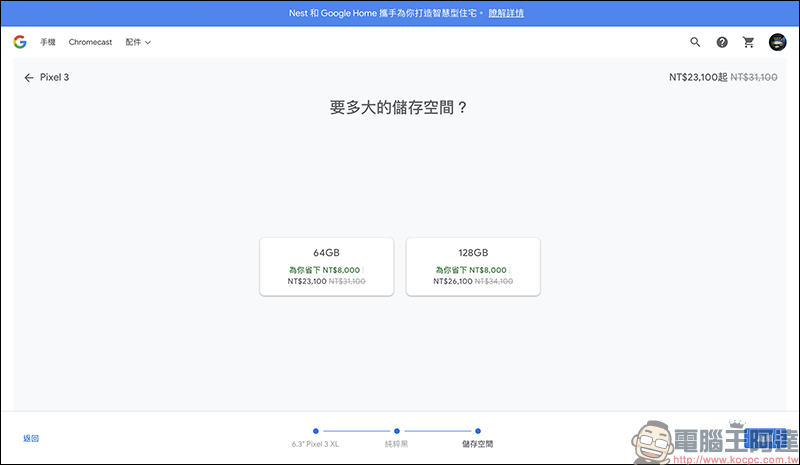Image resolution: width=800 pixels, height=465 pixels.
Task: Open the account profile avatar
Action: [x=778, y=42]
